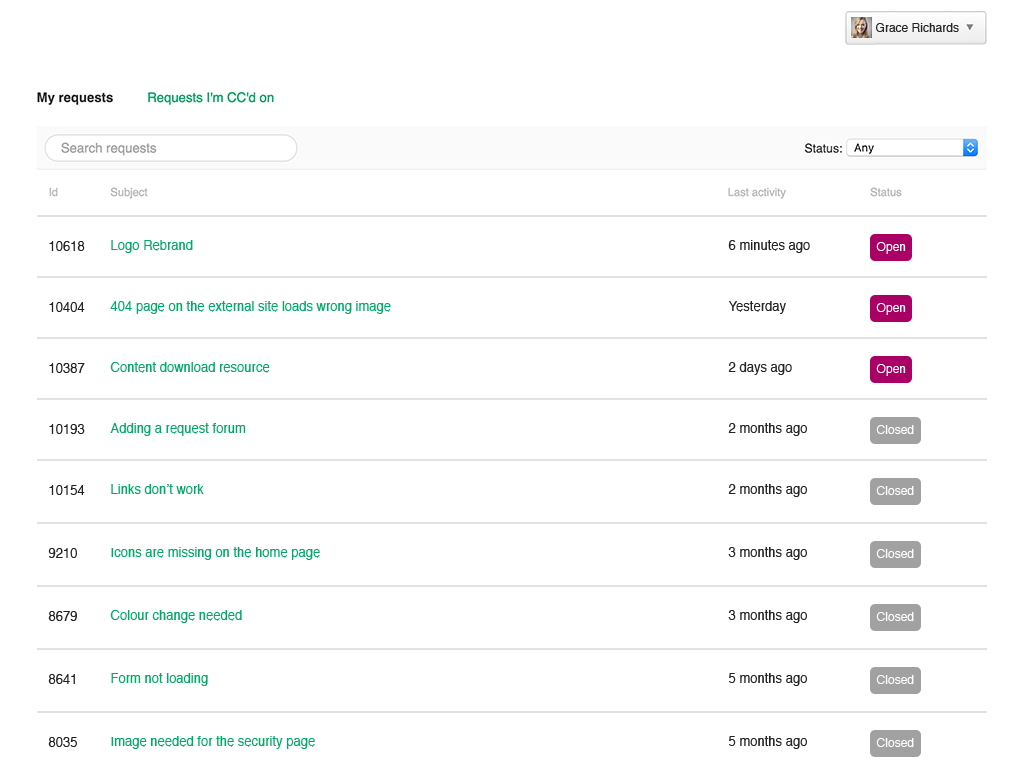The height and width of the screenshot is (768, 1024).
Task: Click Open status badge for Logo Rebrand
Action: (890, 247)
